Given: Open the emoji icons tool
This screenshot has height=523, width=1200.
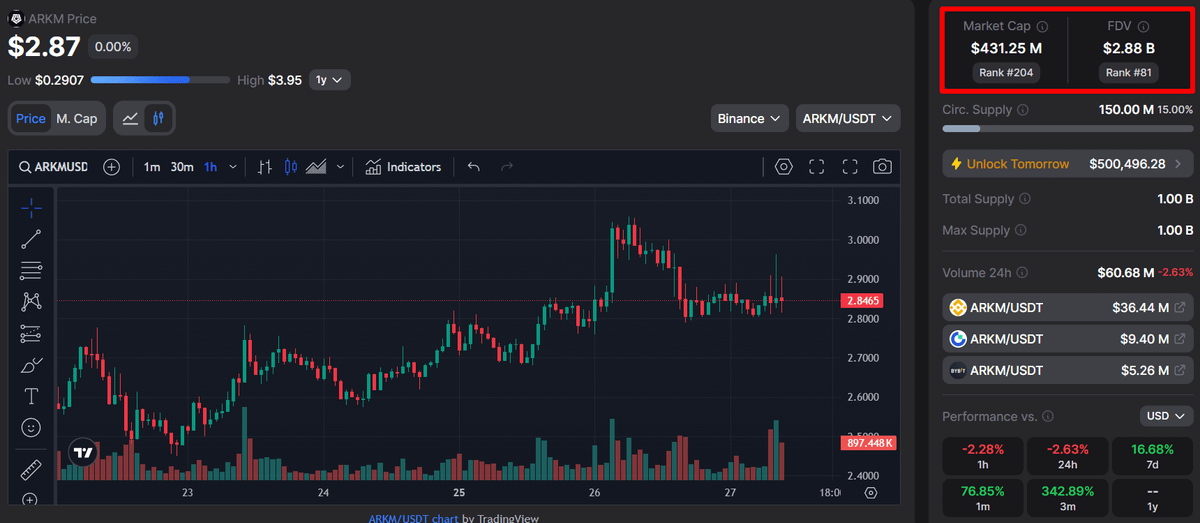Looking at the screenshot, I should pos(31,427).
